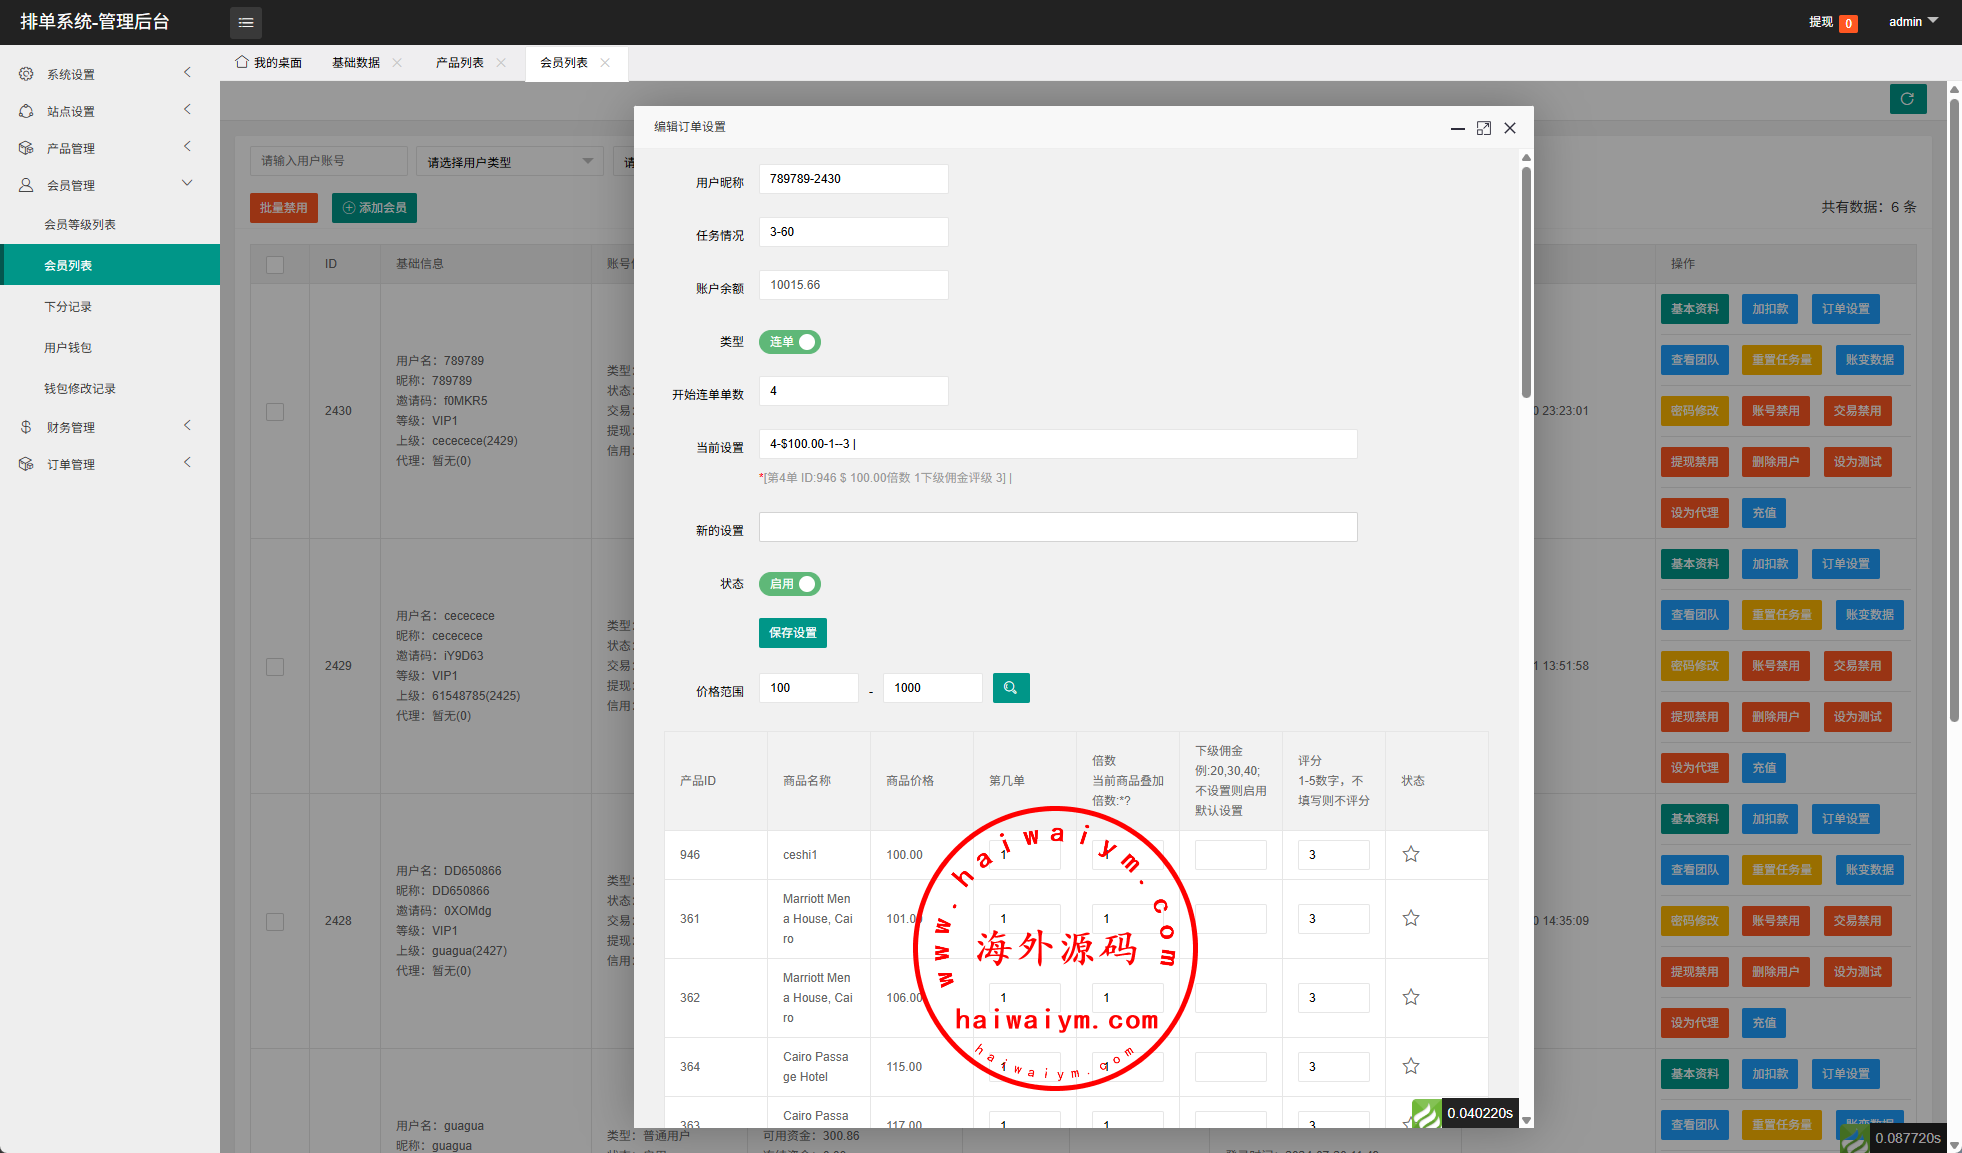The height and width of the screenshot is (1153, 1962).
Task: Click the star icon for product 362
Action: (1410, 997)
